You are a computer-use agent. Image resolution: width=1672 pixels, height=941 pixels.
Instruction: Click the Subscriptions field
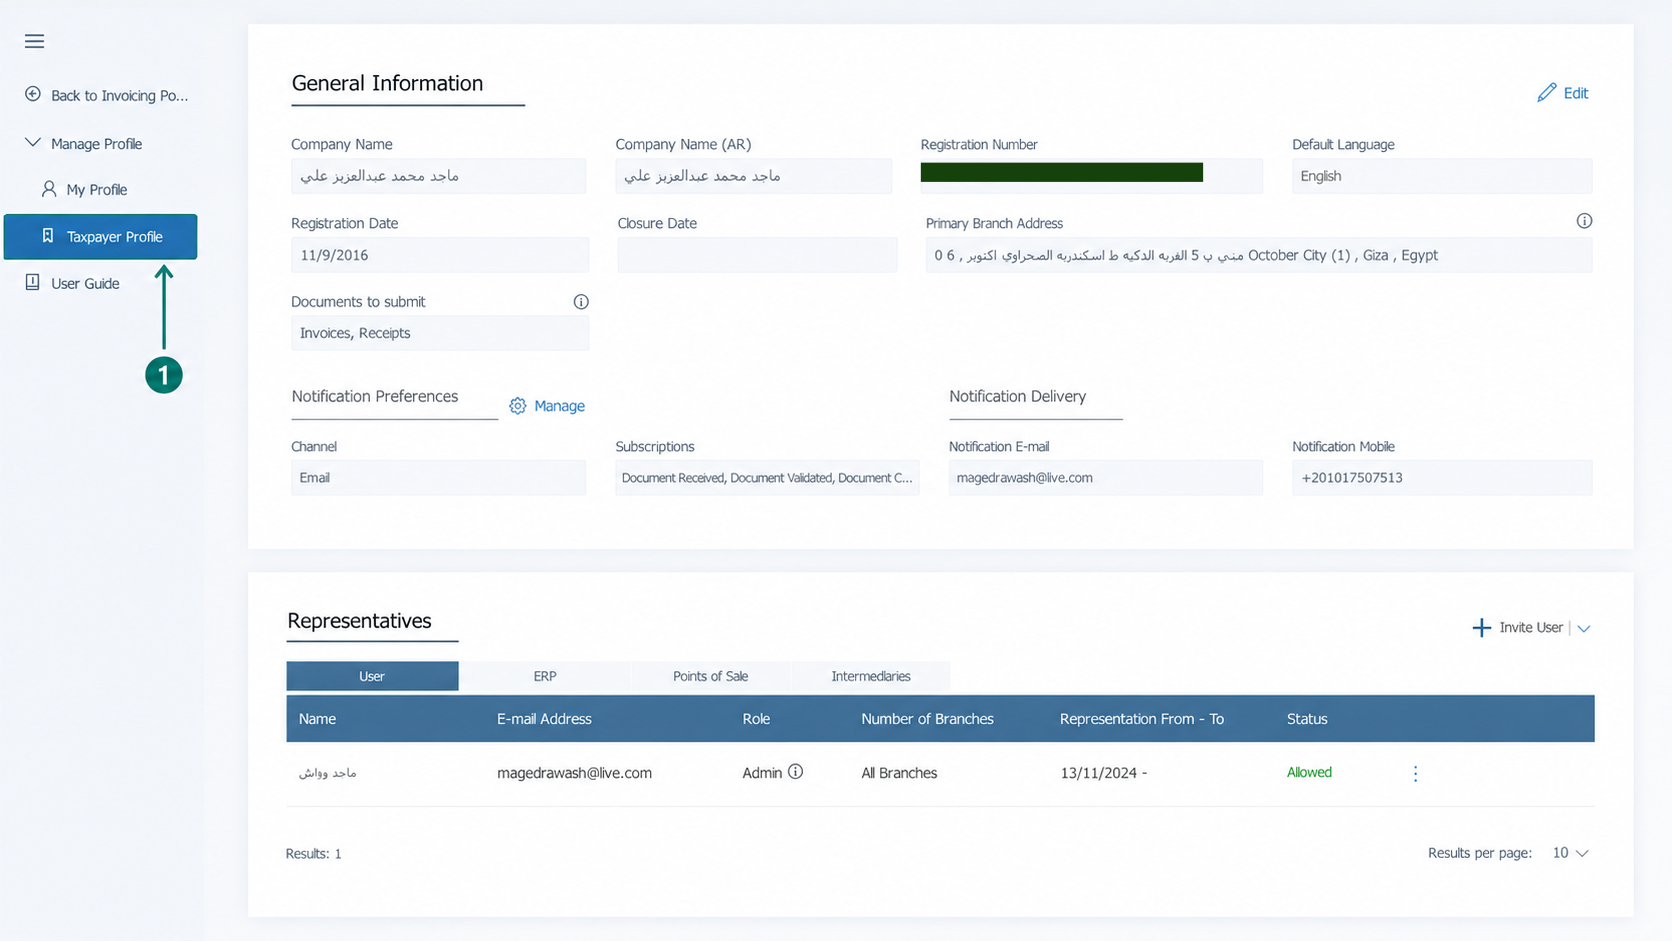[767, 478]
